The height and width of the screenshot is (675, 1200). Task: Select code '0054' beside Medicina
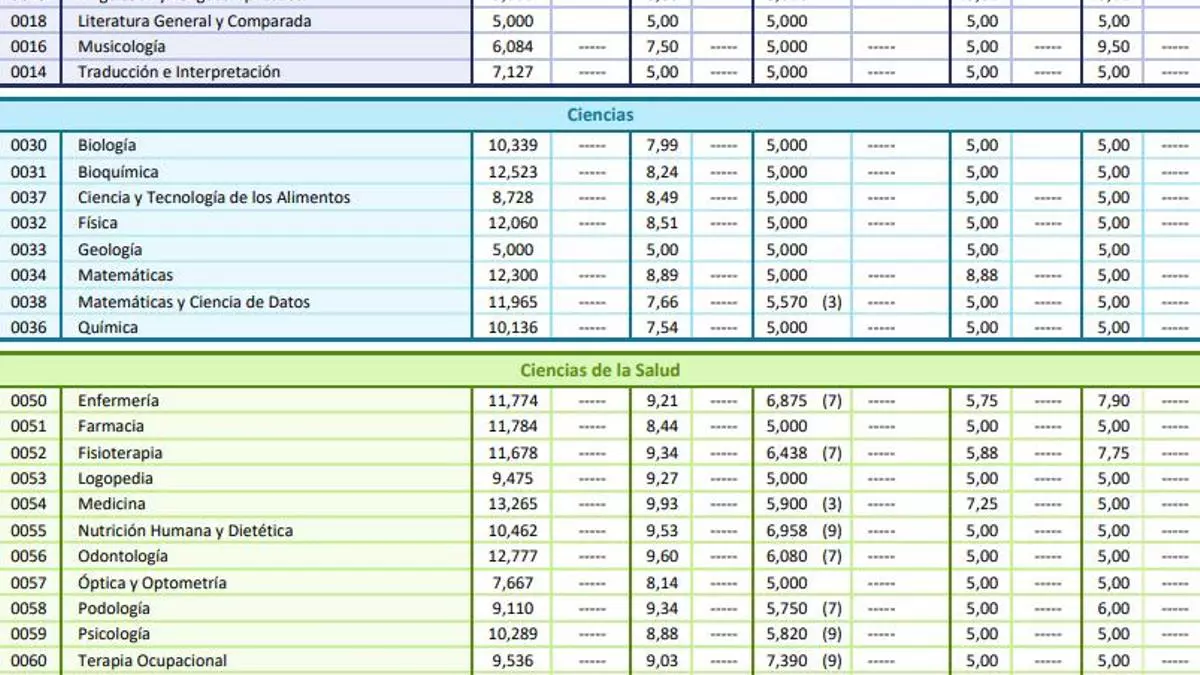(28, 504)
